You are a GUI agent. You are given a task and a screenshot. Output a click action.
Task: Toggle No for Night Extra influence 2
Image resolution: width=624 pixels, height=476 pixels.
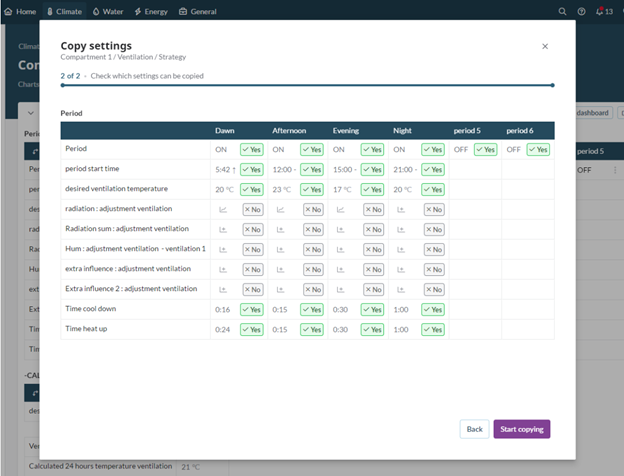click(x=433, y=289)
